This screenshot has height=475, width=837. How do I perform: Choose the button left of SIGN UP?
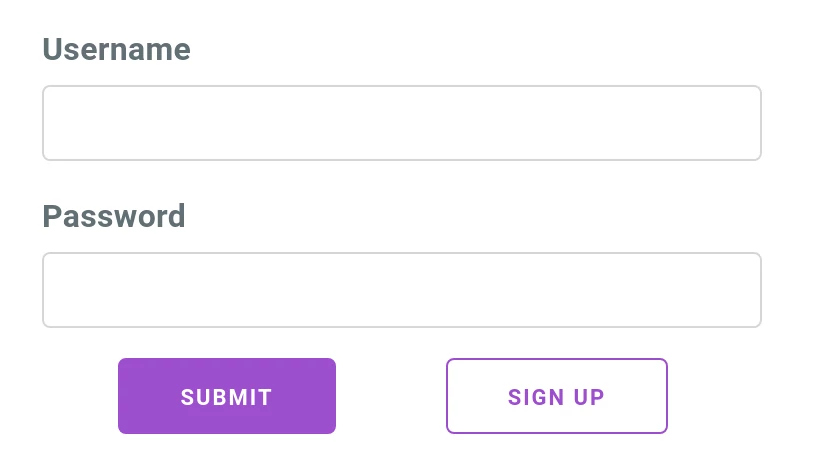tap(227, 396)
